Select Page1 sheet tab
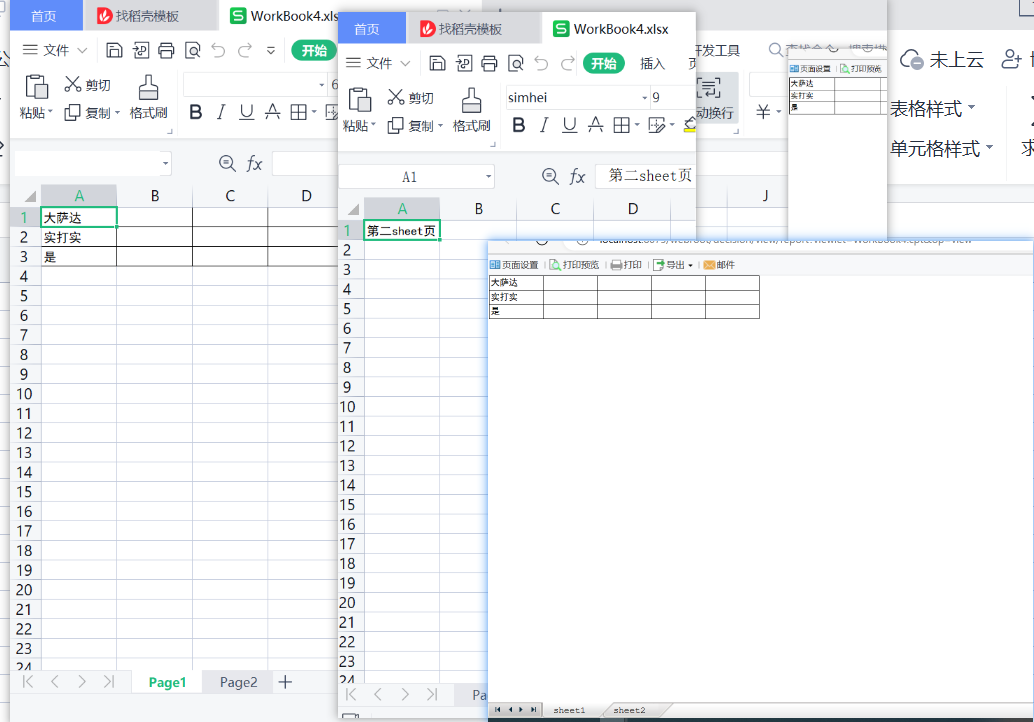The image size is (1034, 722). pyautogui.click(x=167, y=682)
